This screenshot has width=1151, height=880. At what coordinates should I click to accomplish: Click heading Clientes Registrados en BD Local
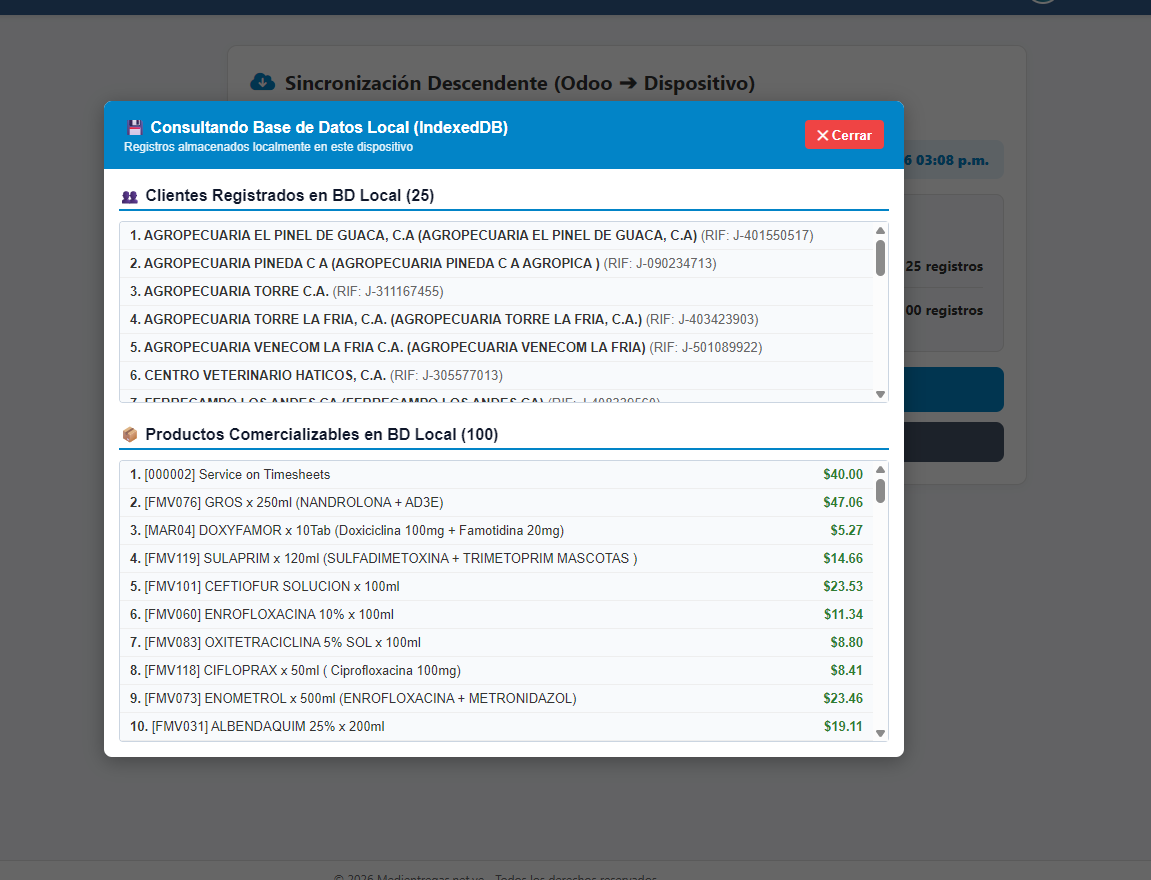tap(289, 196)
